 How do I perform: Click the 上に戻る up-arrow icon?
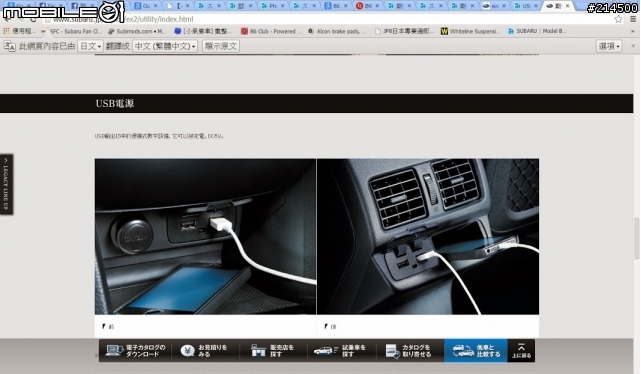pyautogui.click(x=521, y=347)
